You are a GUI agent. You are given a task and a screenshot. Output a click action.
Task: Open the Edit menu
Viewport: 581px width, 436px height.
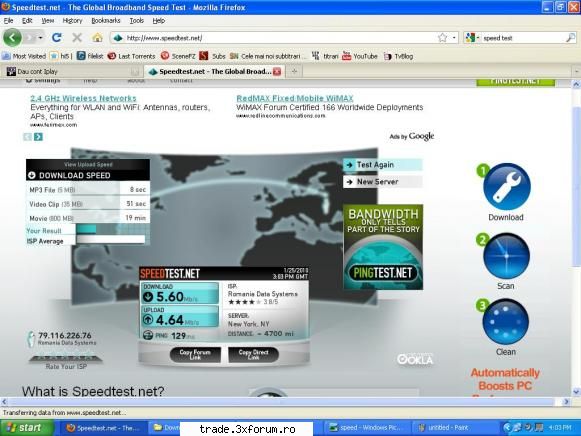pyautogui.click(x=27, y=21)
